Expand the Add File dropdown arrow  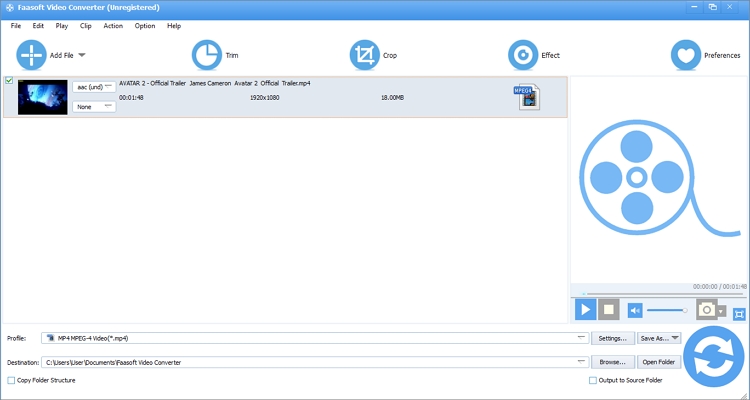coord(82,55)
